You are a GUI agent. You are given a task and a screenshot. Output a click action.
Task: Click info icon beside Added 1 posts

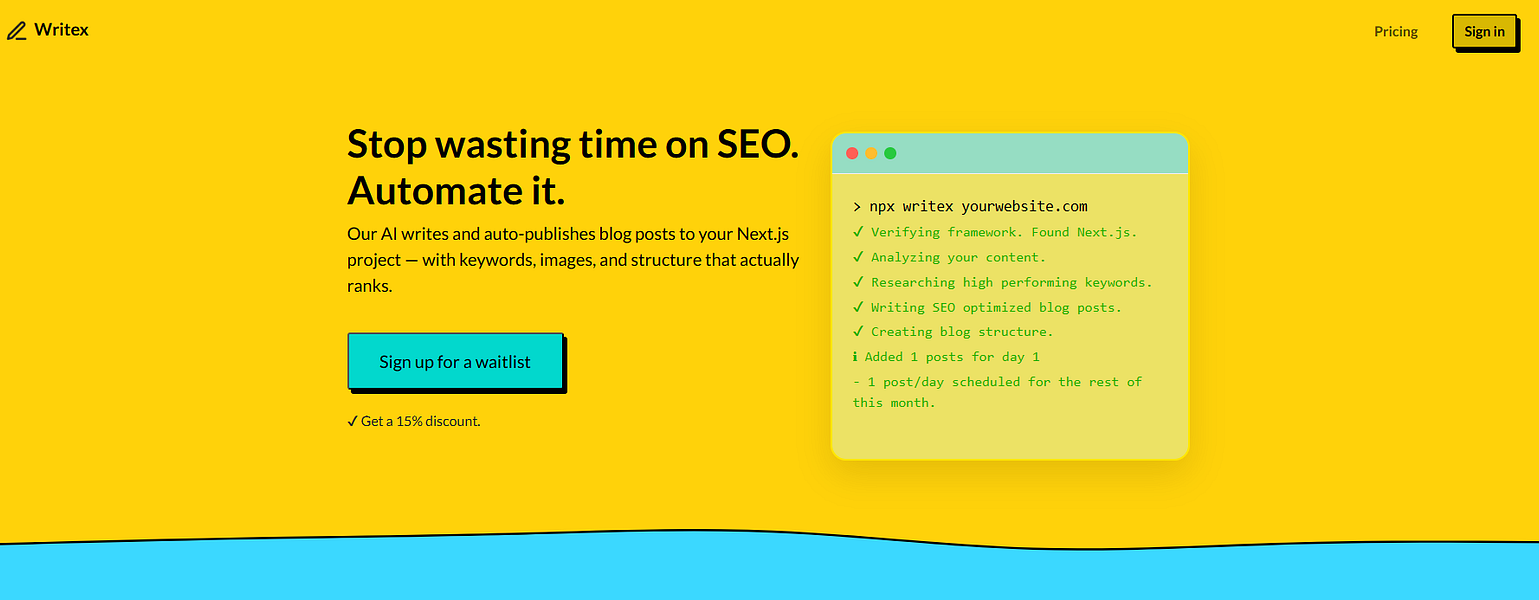click(856, 356)
